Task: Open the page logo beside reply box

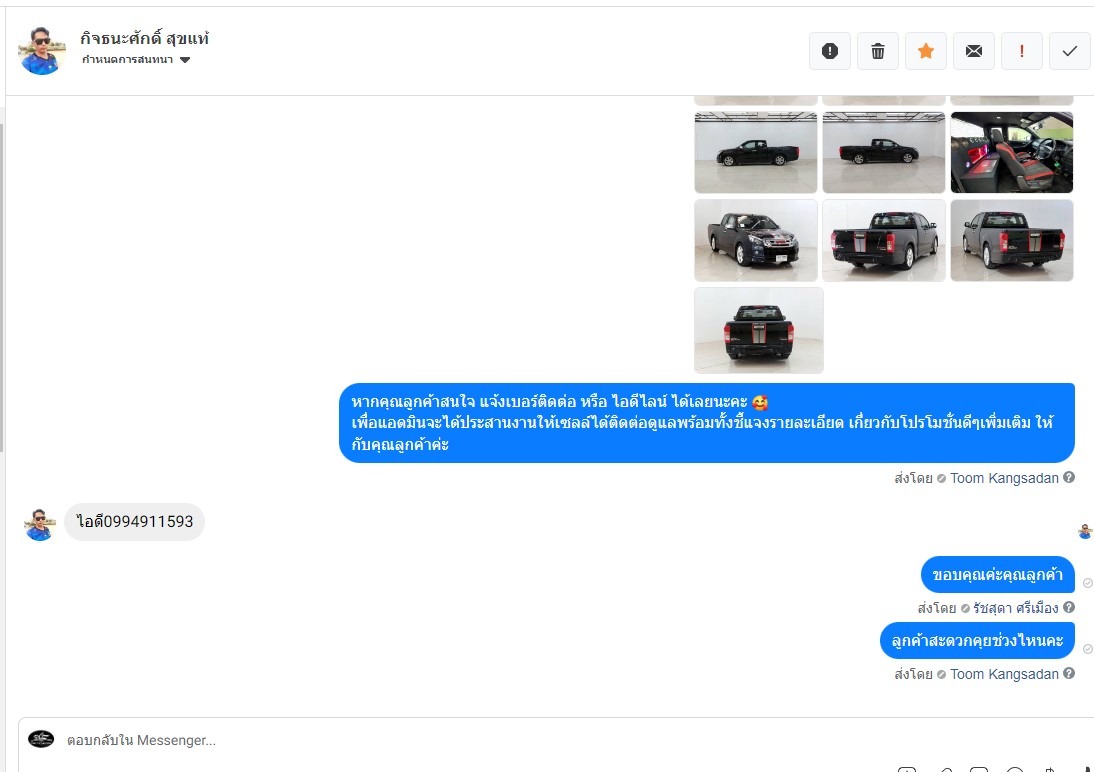Action: [41, 739]
